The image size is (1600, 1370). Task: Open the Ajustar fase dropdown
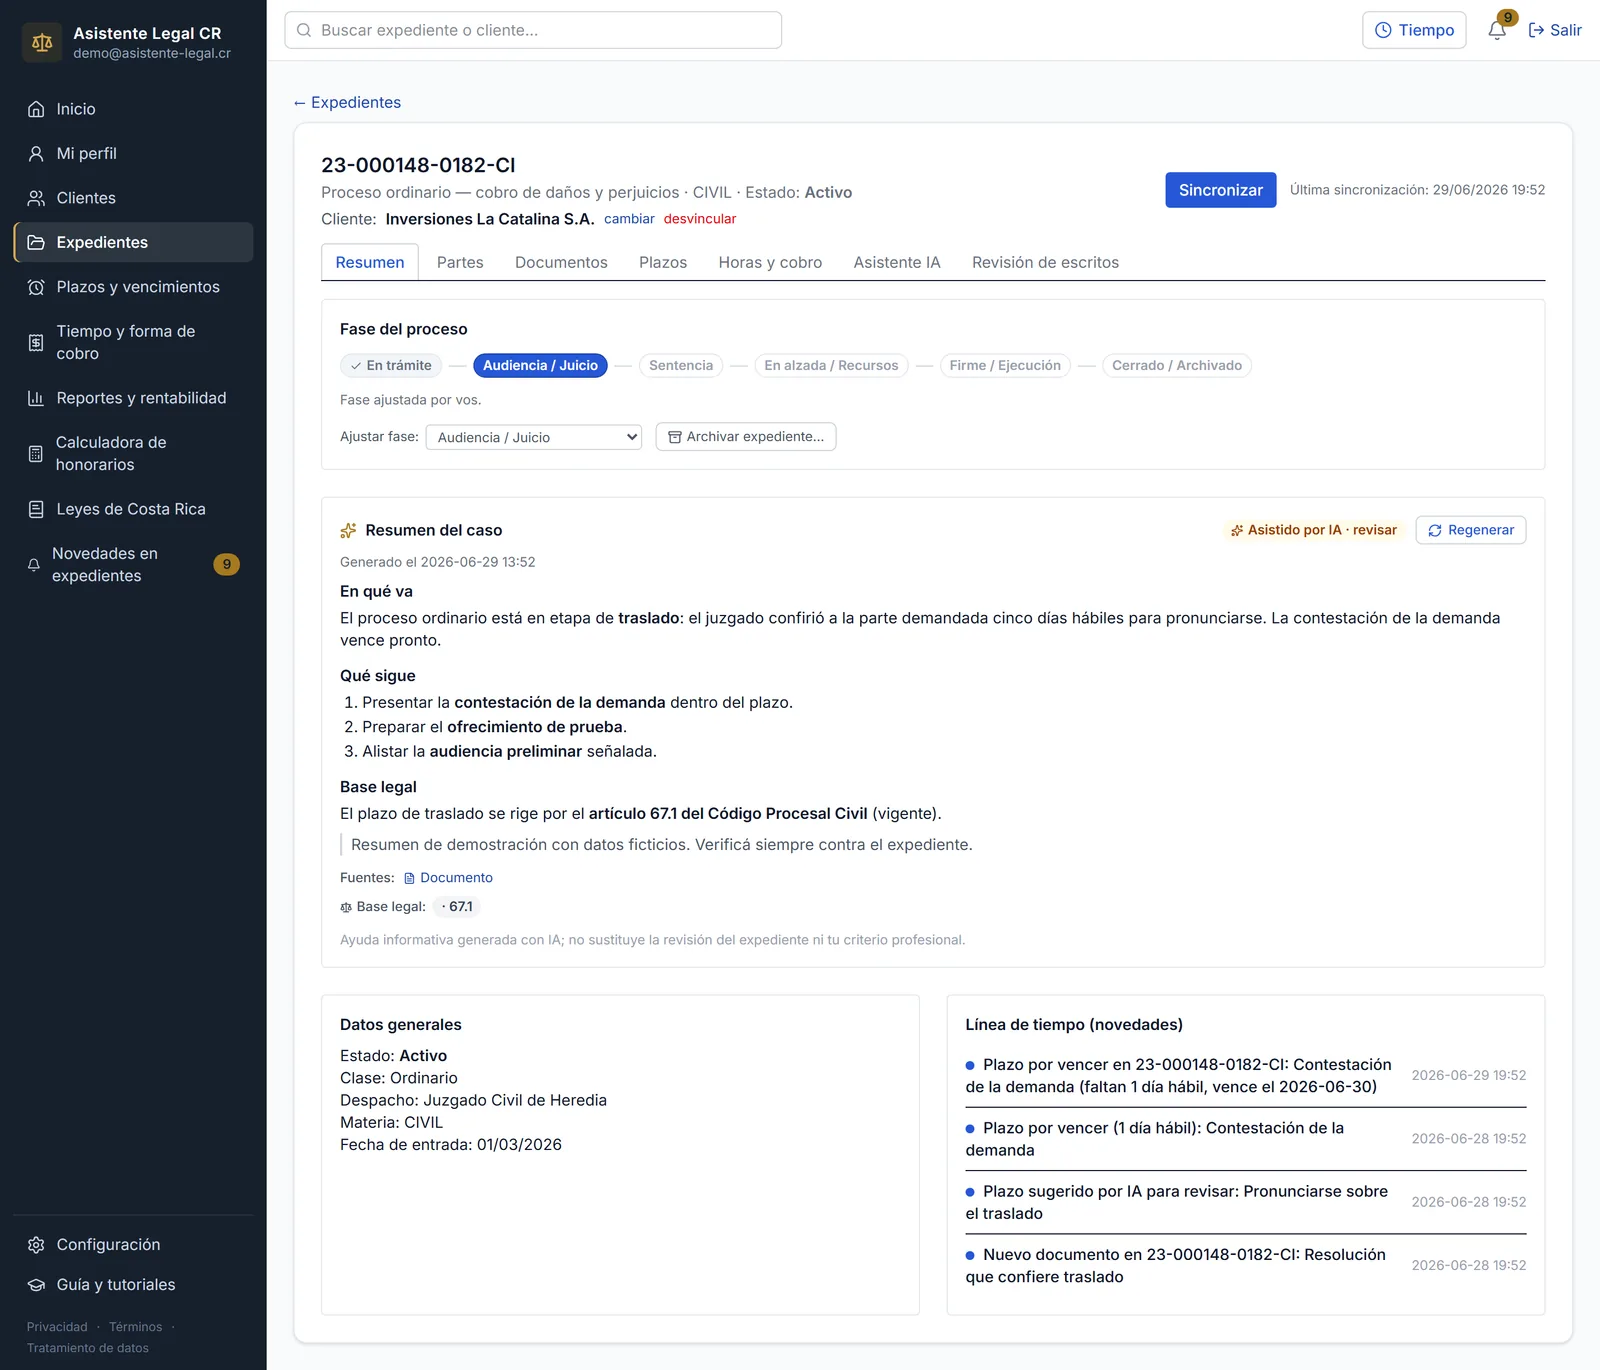coord(534,437)
